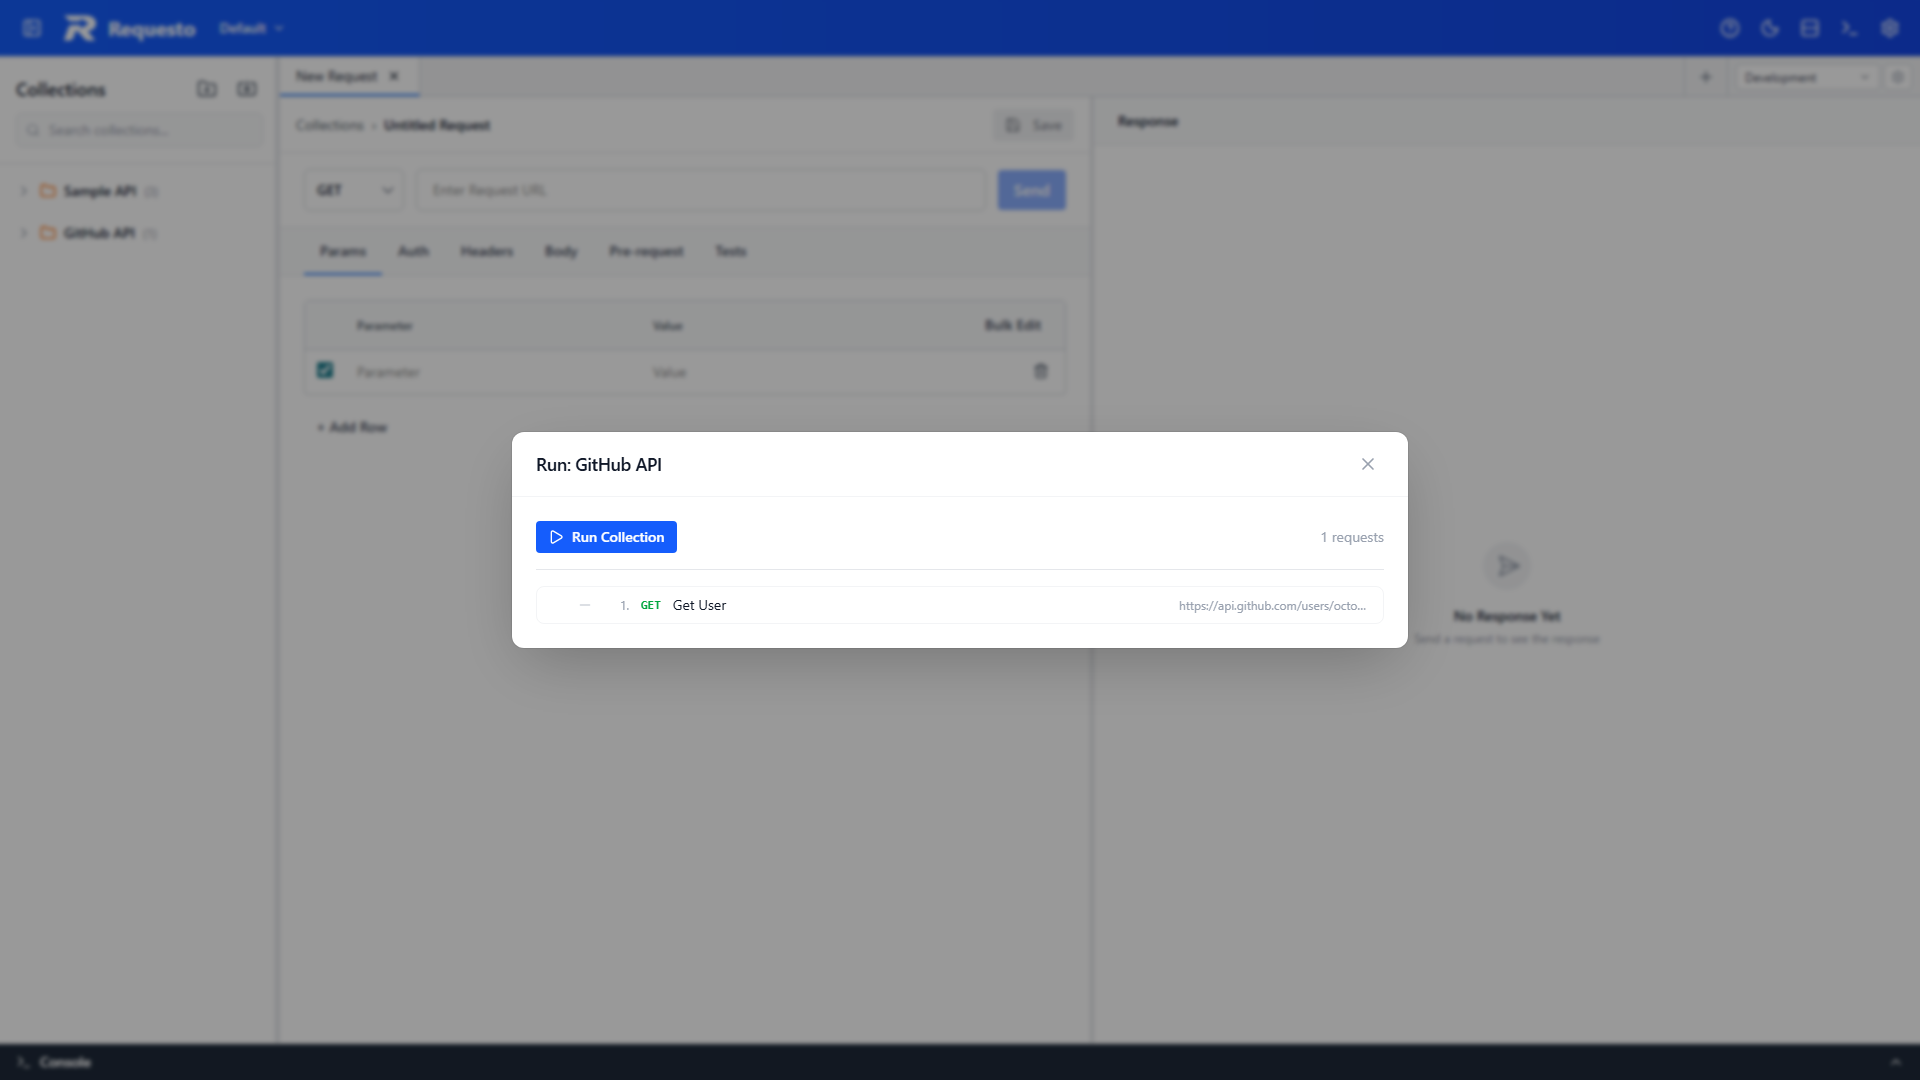Click the Collections breadcrumb link
Screen dimensions: 1920x1080
click(x=329, y=125)
